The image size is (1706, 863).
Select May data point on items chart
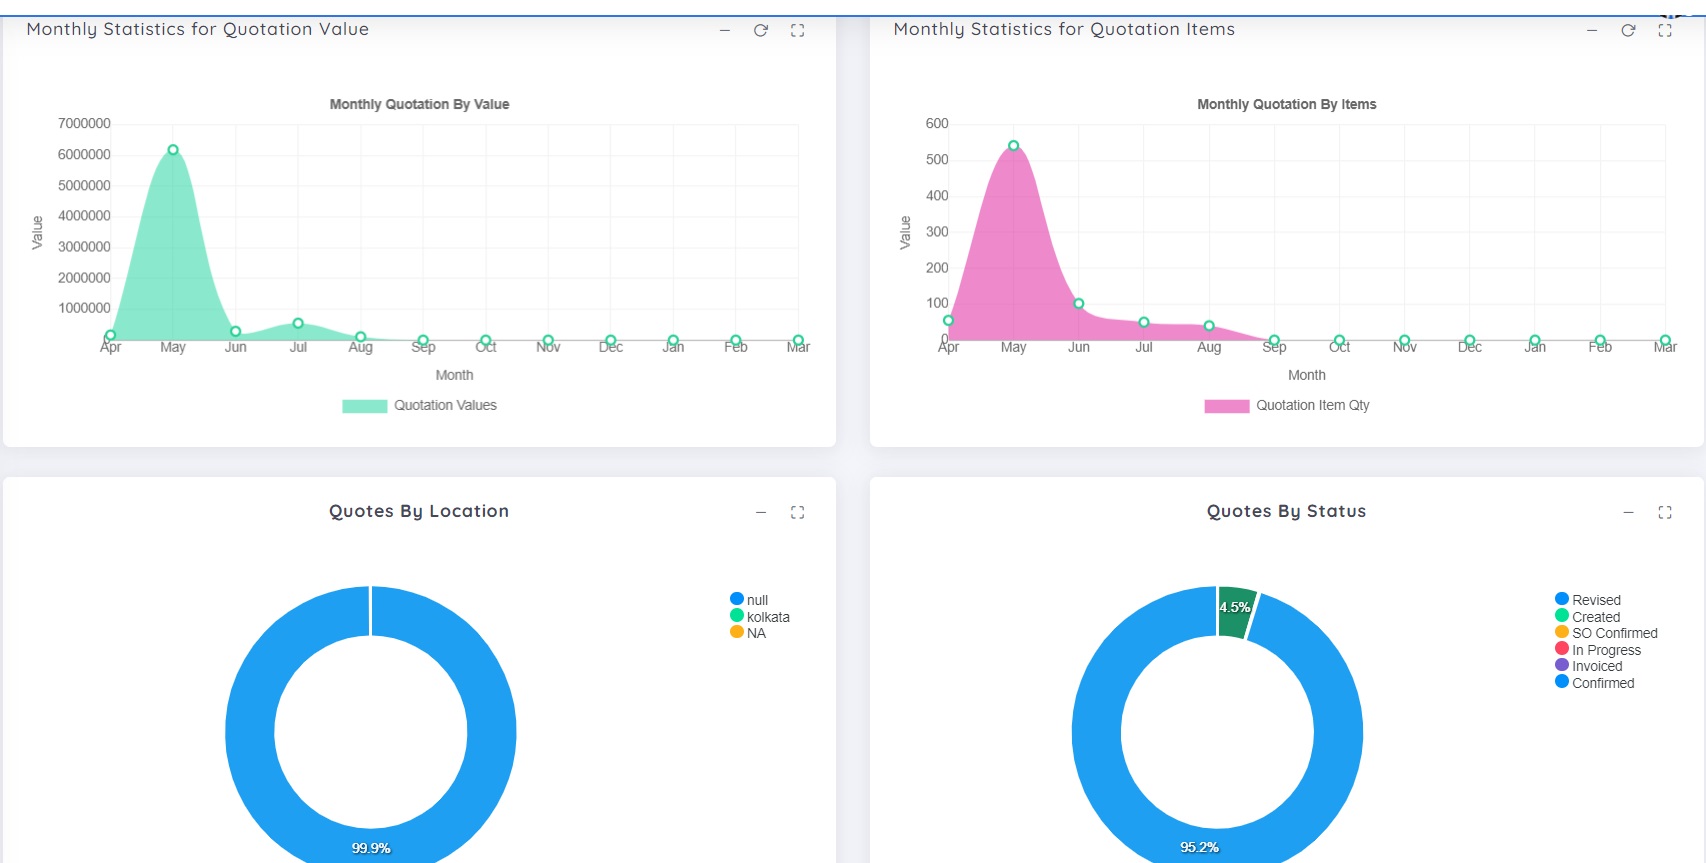click(1013, 146)
